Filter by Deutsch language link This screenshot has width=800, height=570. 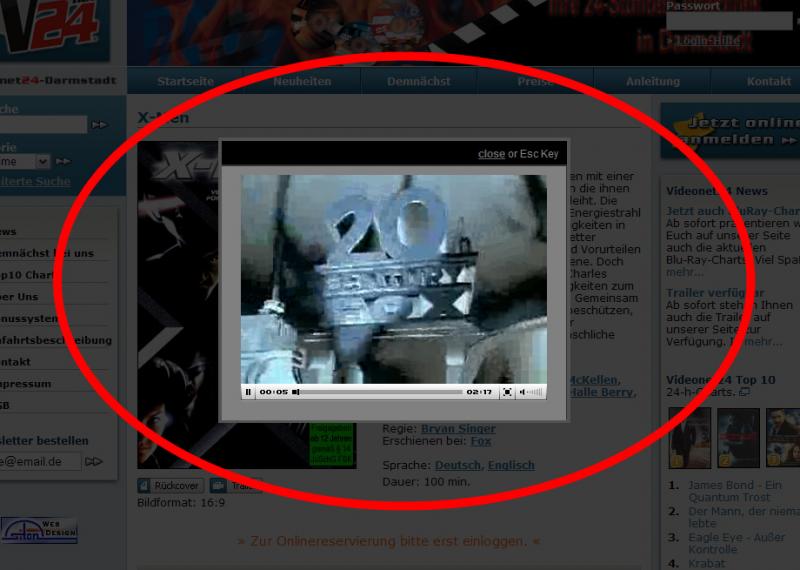458,465
